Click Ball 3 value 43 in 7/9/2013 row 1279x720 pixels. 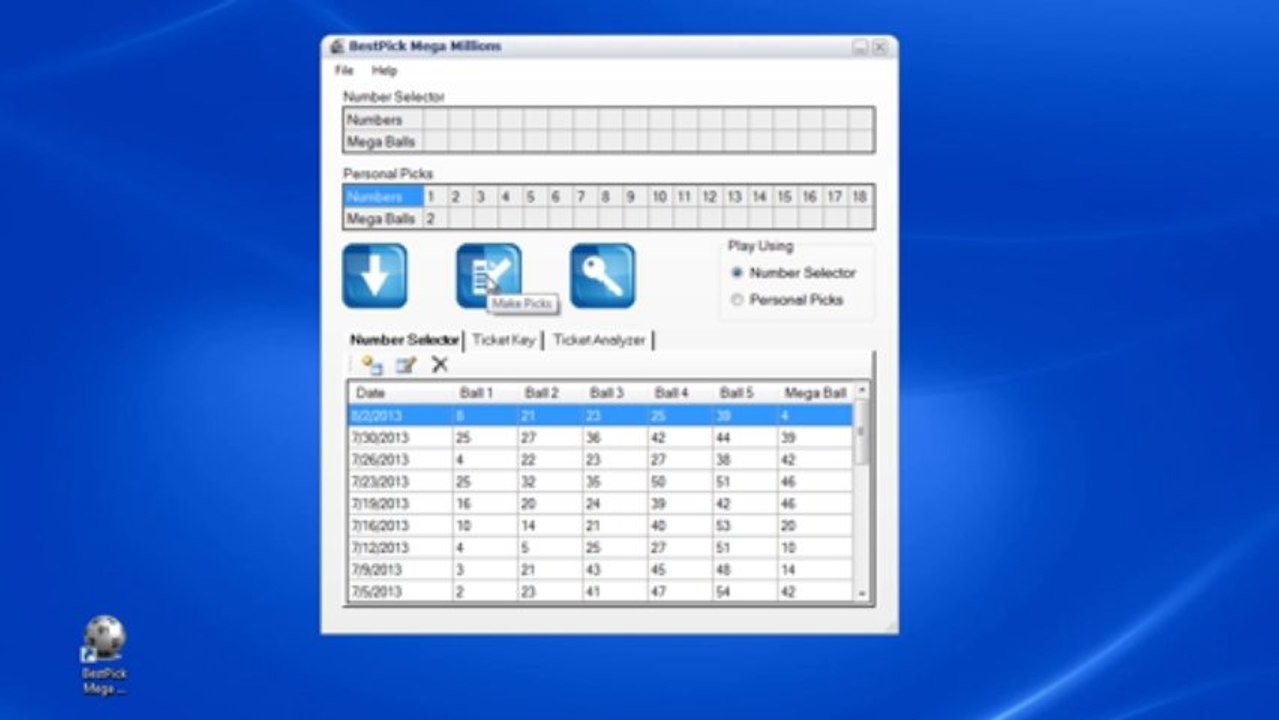(615, 569)
